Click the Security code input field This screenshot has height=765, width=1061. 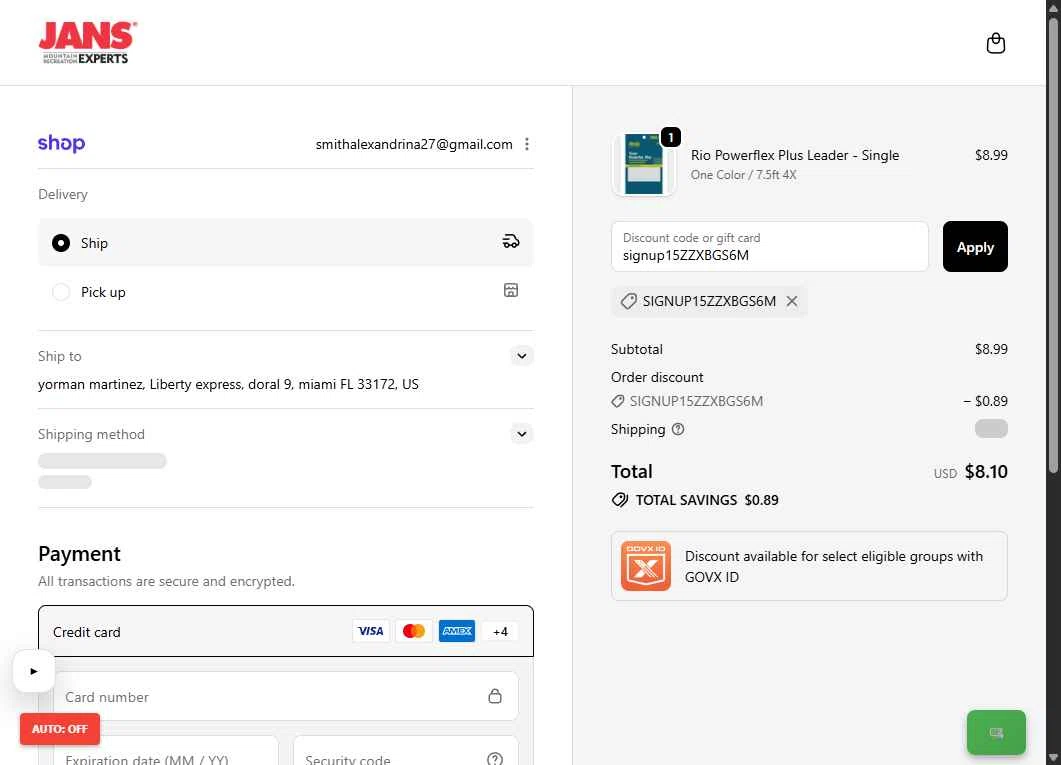pyautogui.click(x=406, y=751)
